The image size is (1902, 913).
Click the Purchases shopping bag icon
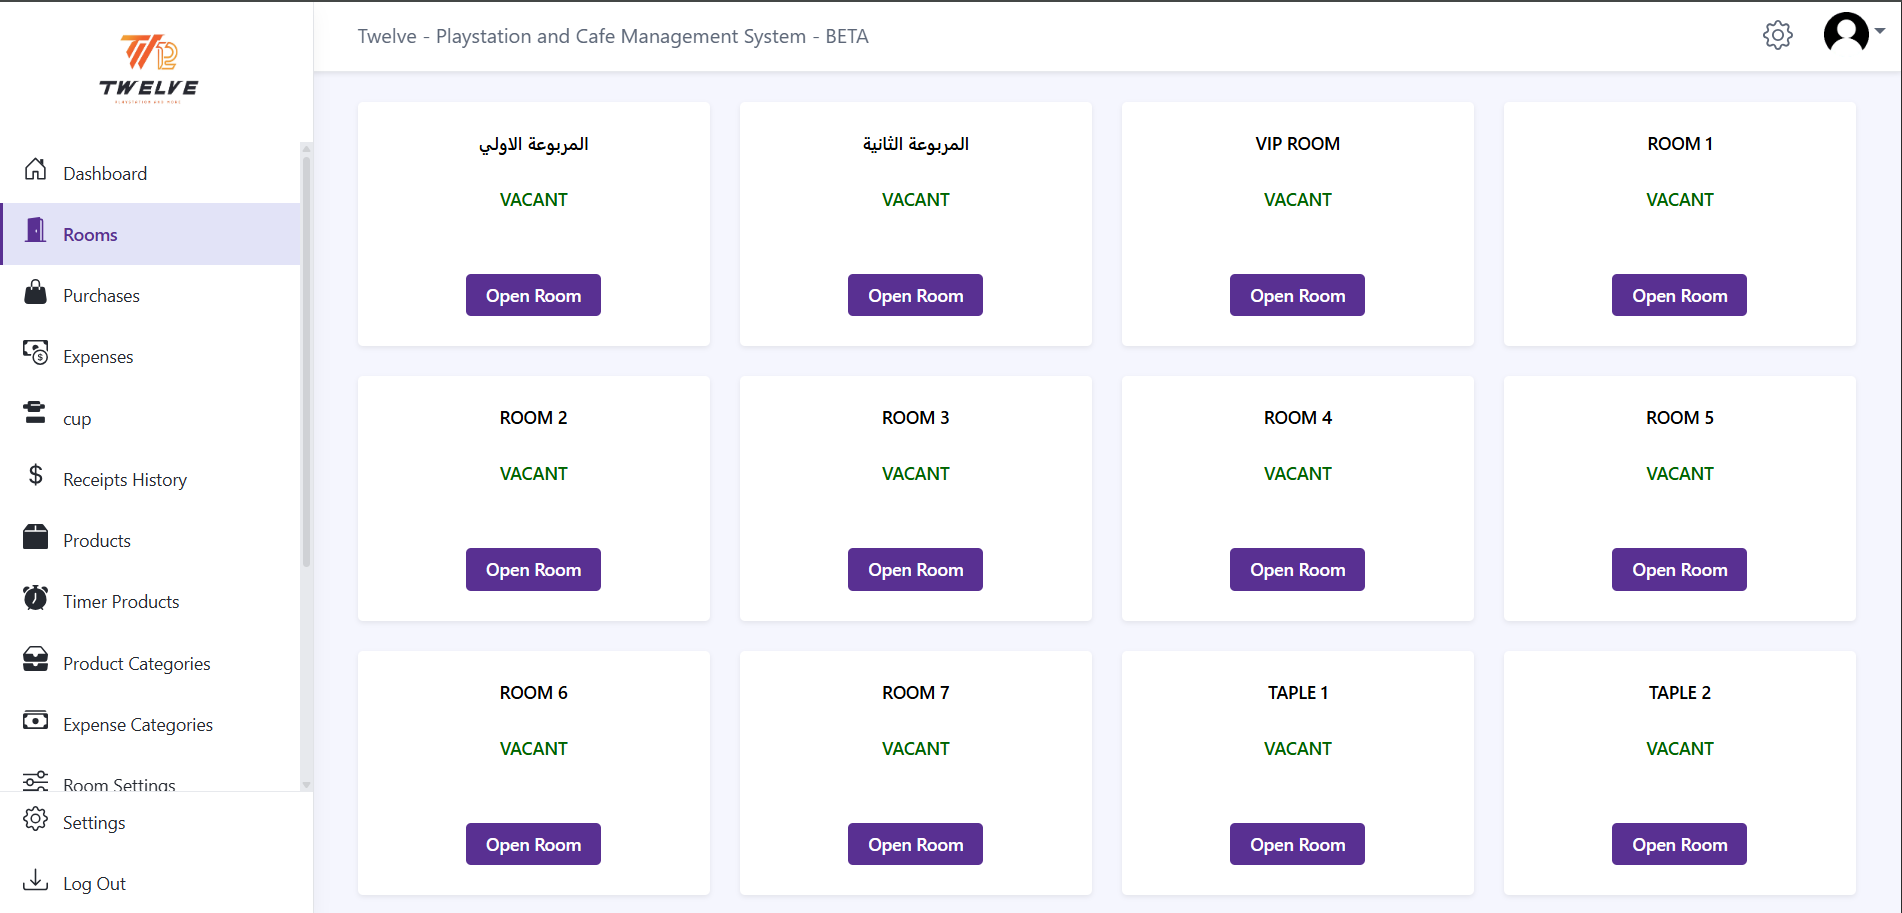(x=35, y=293)
